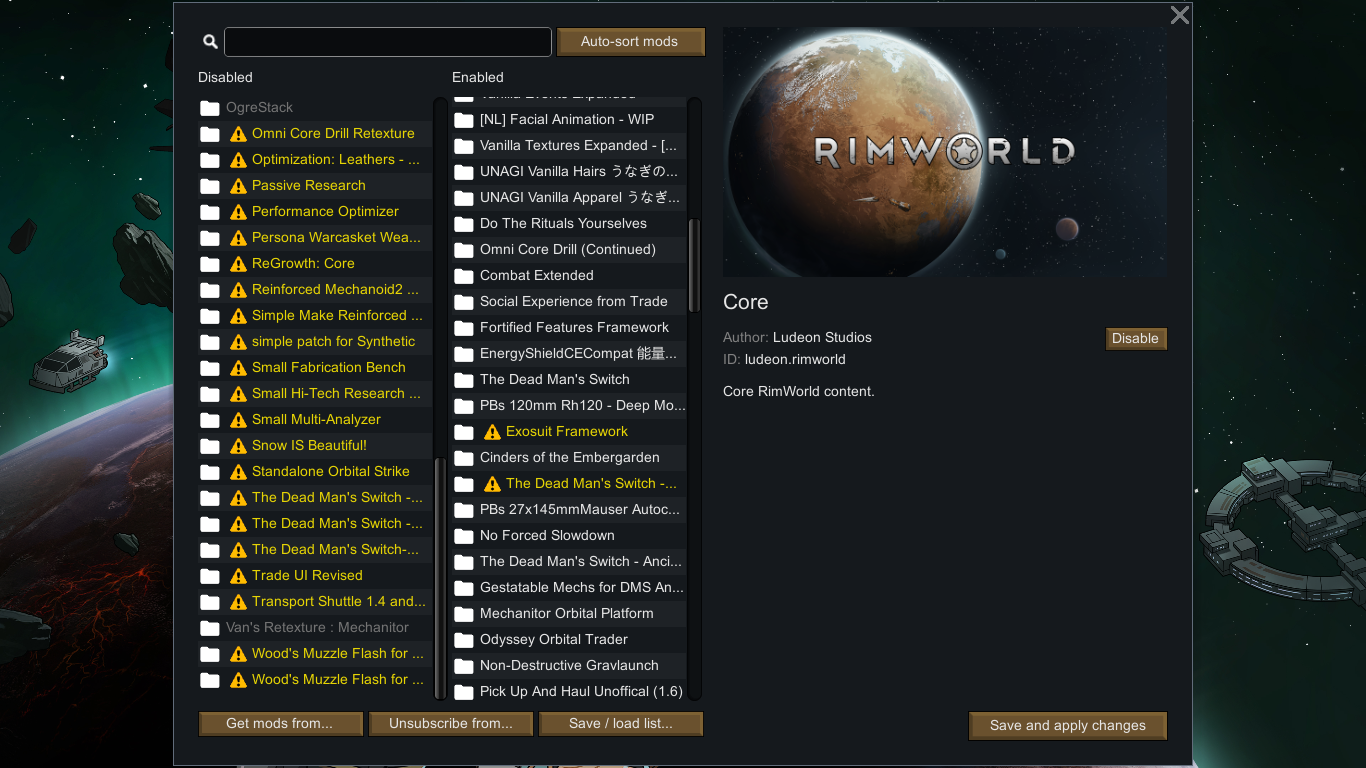Click folder icon of No Forced Slowdown
1366x768 pixels.
pos(464,536)
